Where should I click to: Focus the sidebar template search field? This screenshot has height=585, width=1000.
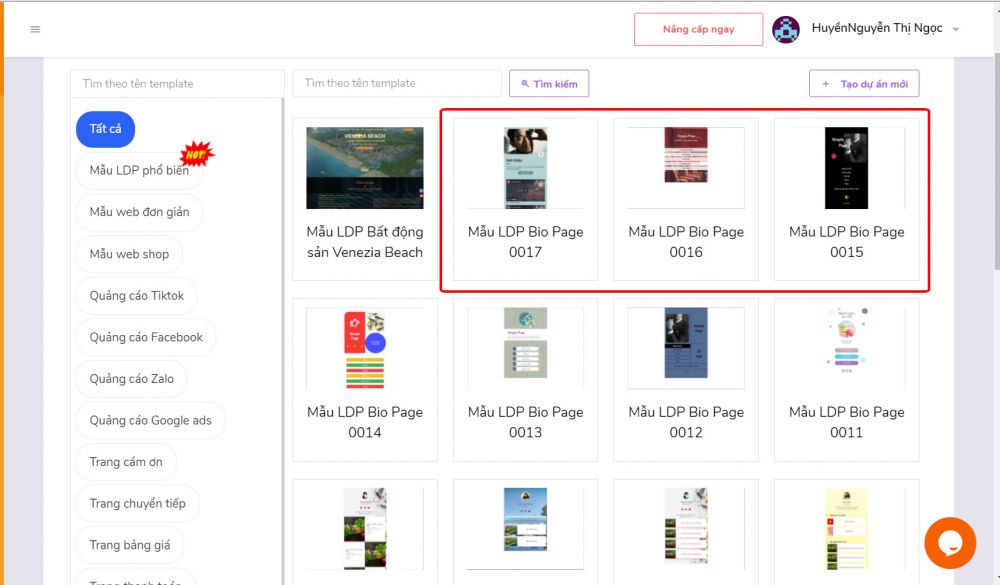point(177,84)
